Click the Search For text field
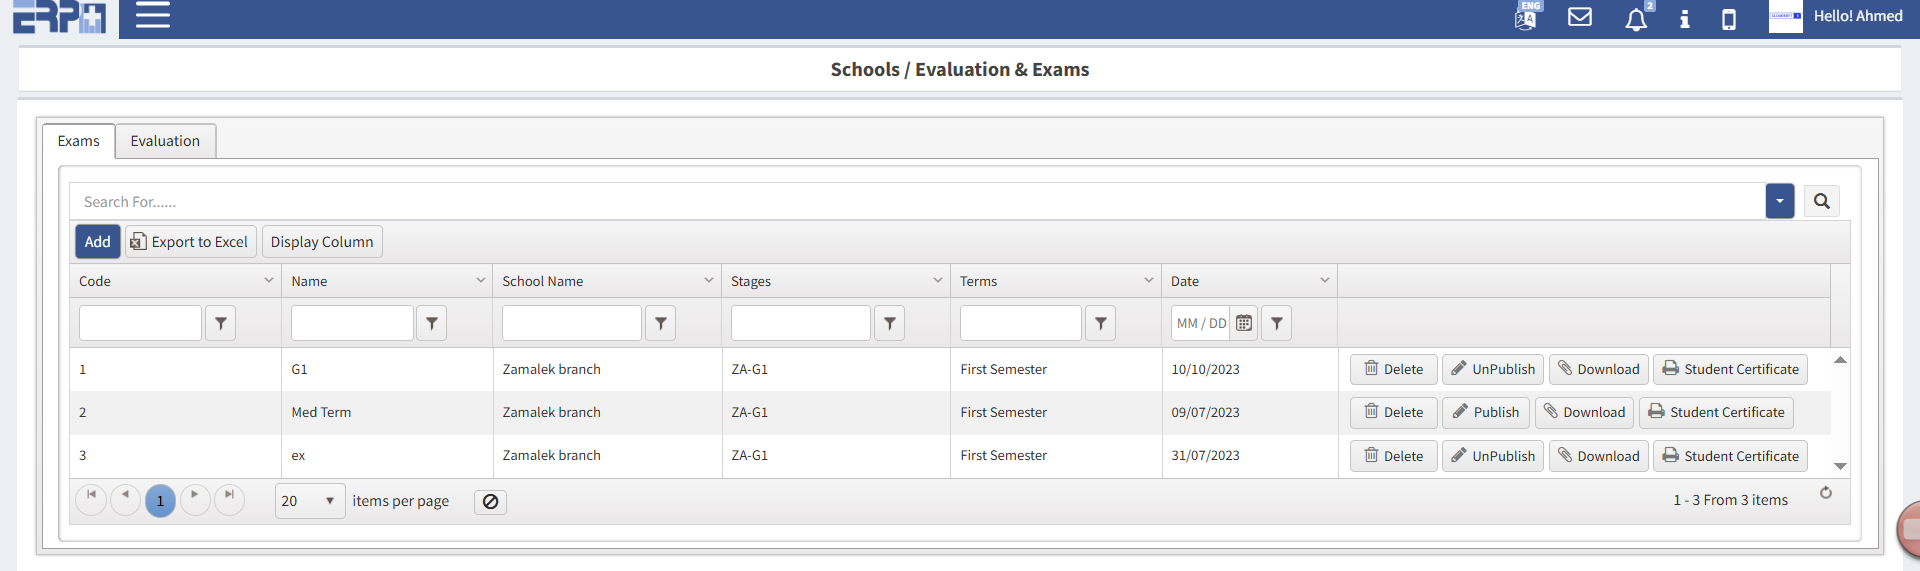Image resolution: width=1920 pixels, height=571 pixels. [900, 201]
